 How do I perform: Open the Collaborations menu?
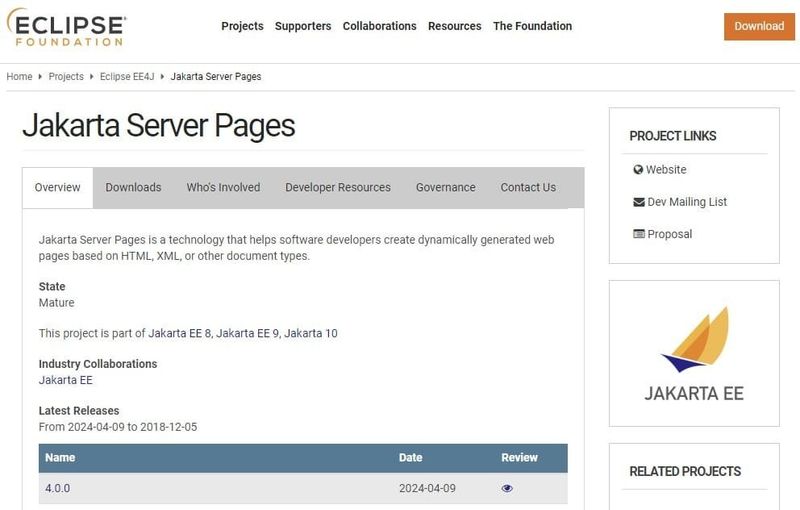coord(380,26)
